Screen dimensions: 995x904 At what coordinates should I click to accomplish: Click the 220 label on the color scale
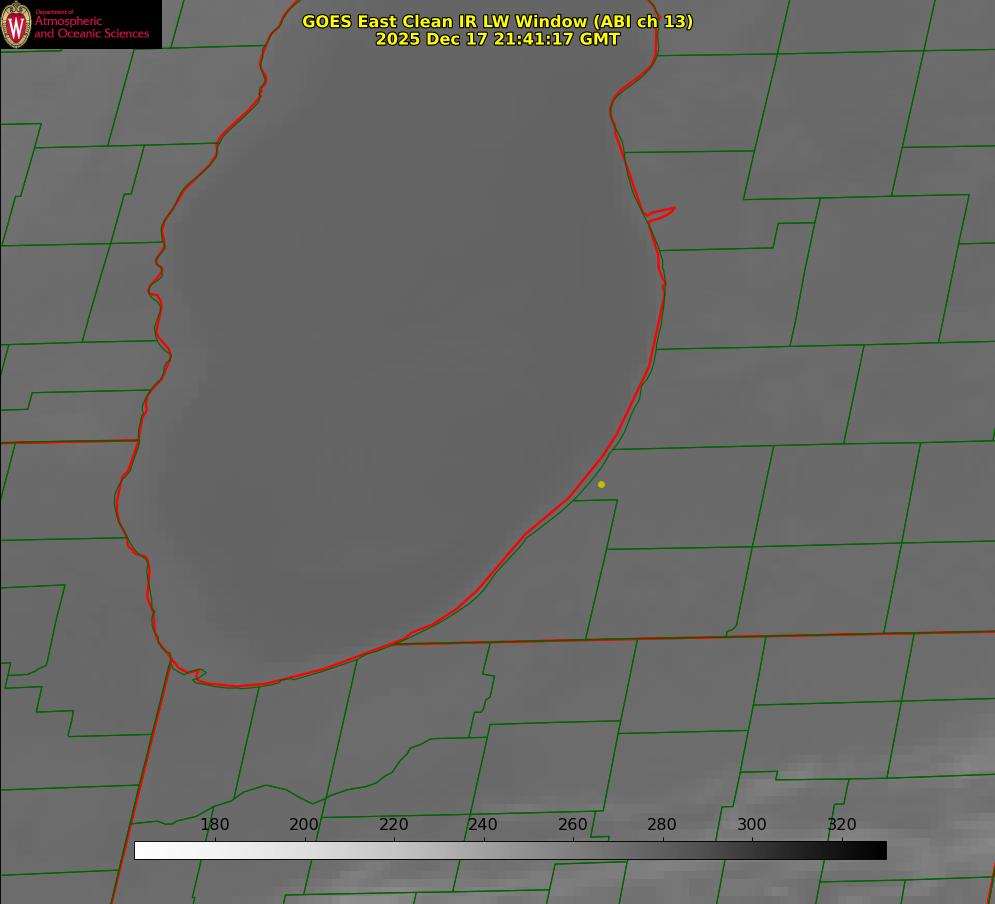(393, 824)
